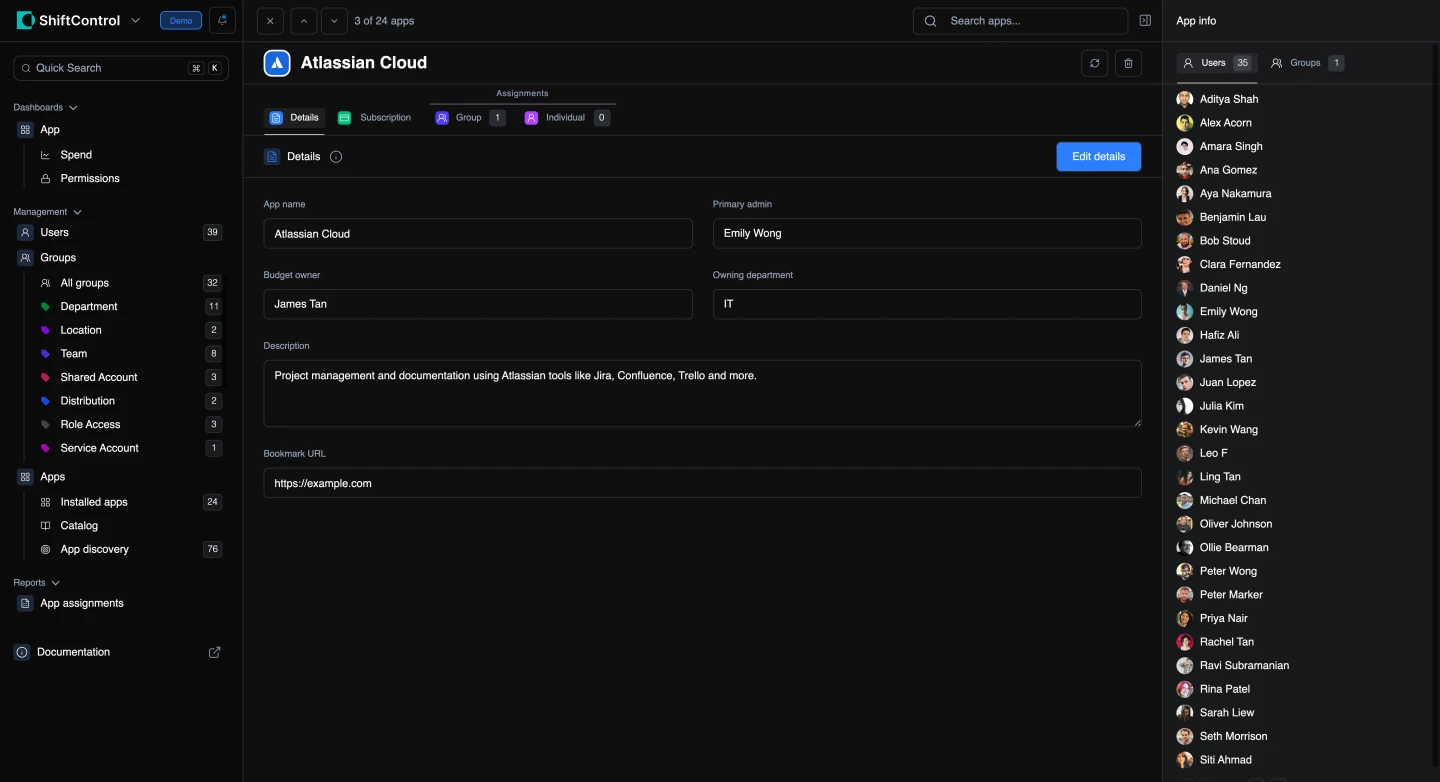Collapse the Reports section
The width and height of the screenshot is (1440, 782).
[x=36, y=583]
